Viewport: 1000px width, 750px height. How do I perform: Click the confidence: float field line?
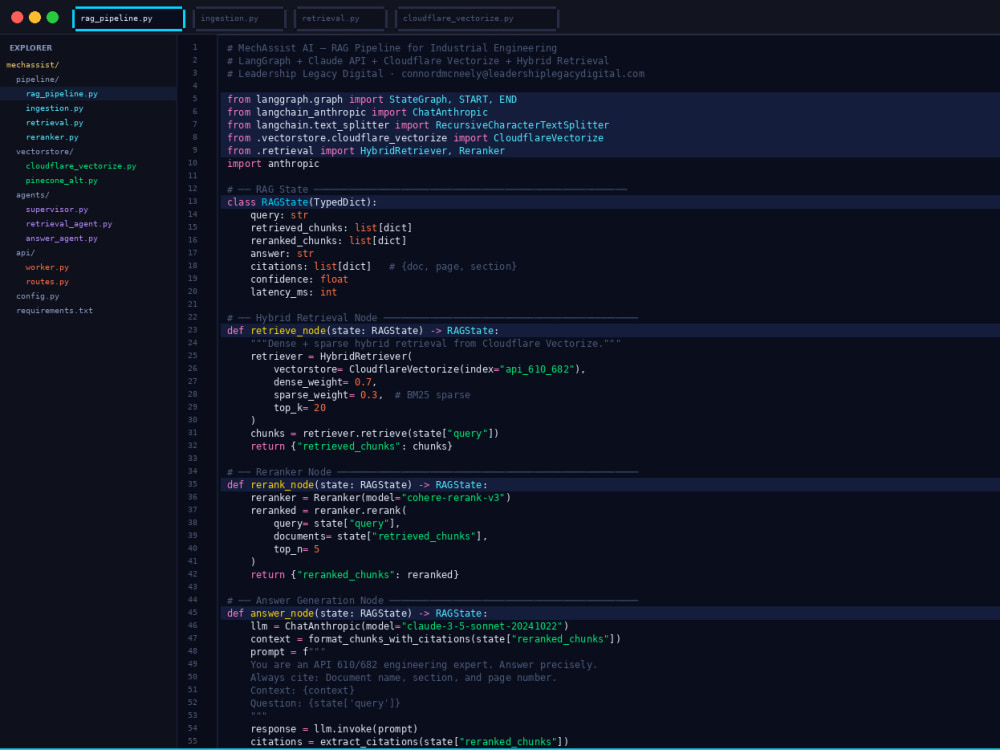(x=299, y=279)
